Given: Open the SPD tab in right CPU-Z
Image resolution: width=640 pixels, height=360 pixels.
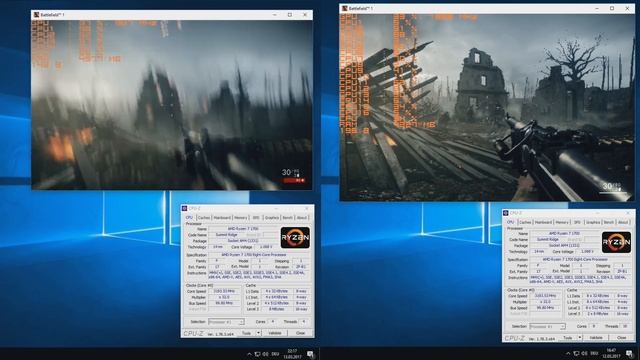Looking at the screenshot, I should click(x=577, y=222).
